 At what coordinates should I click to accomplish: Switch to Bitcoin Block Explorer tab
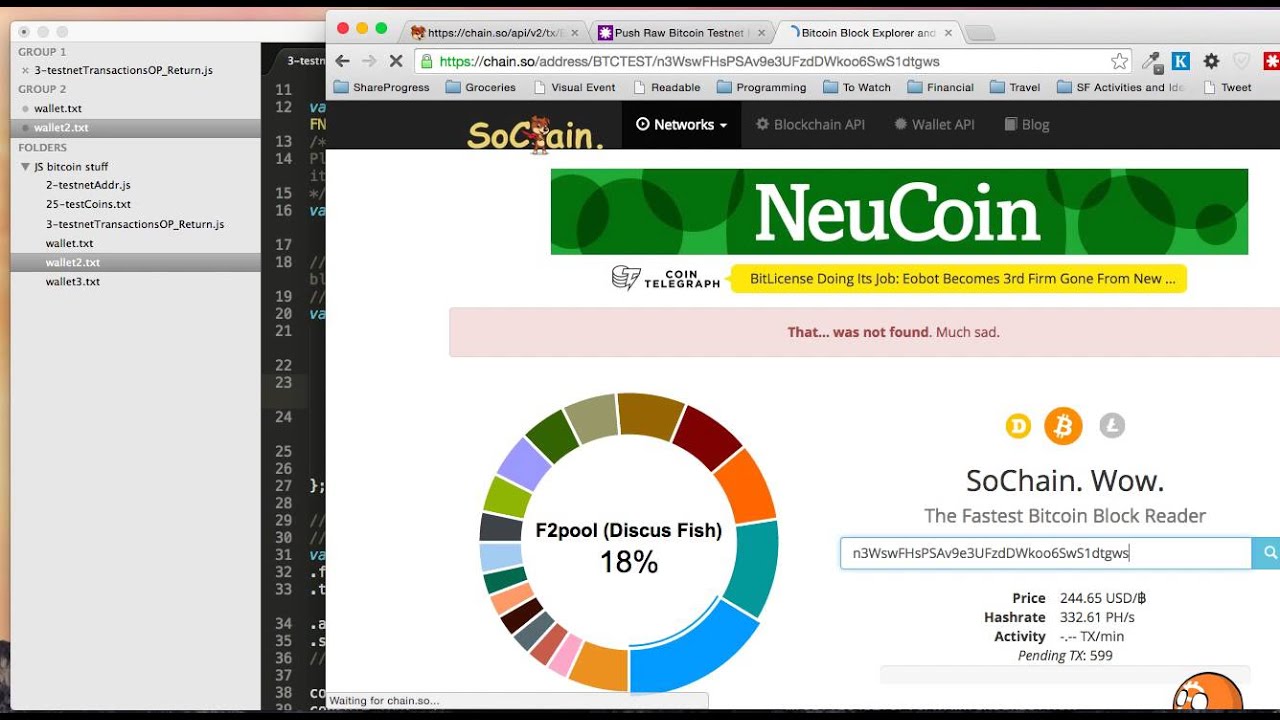[868, 33]
